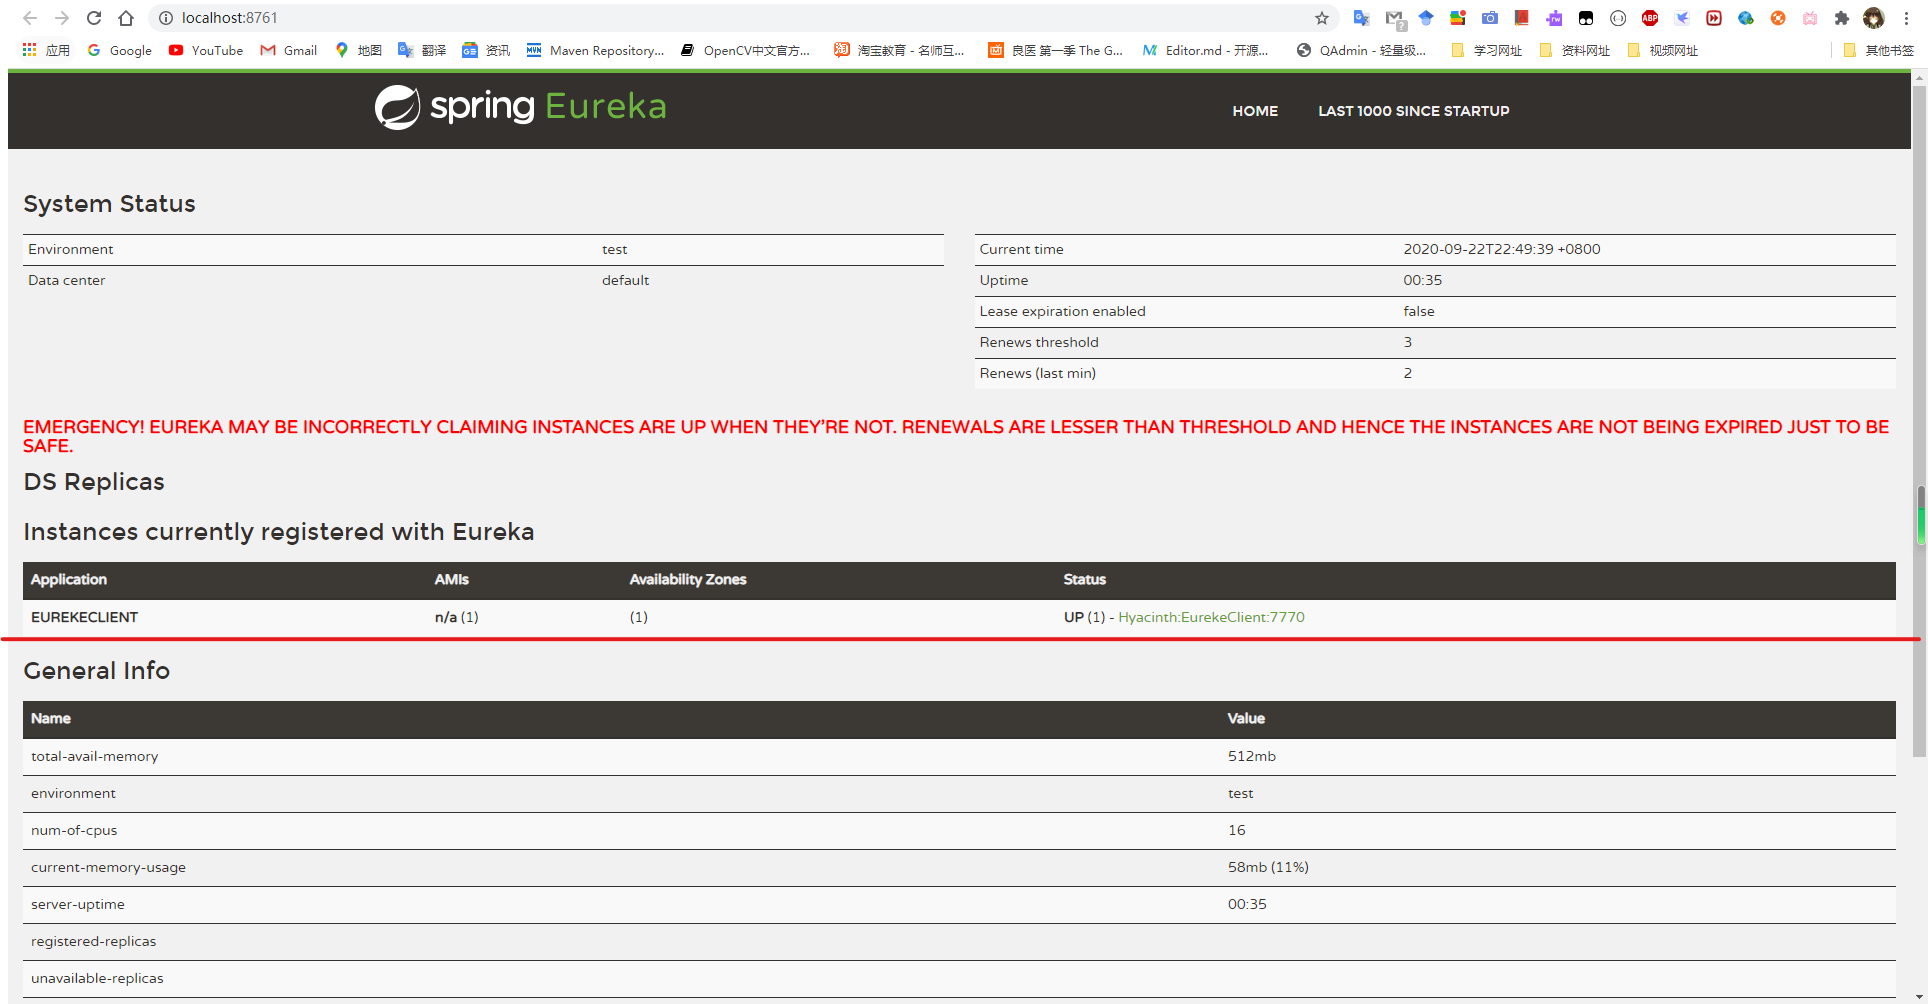Open the red dictionary book extension

click(x=1522, y=18)
